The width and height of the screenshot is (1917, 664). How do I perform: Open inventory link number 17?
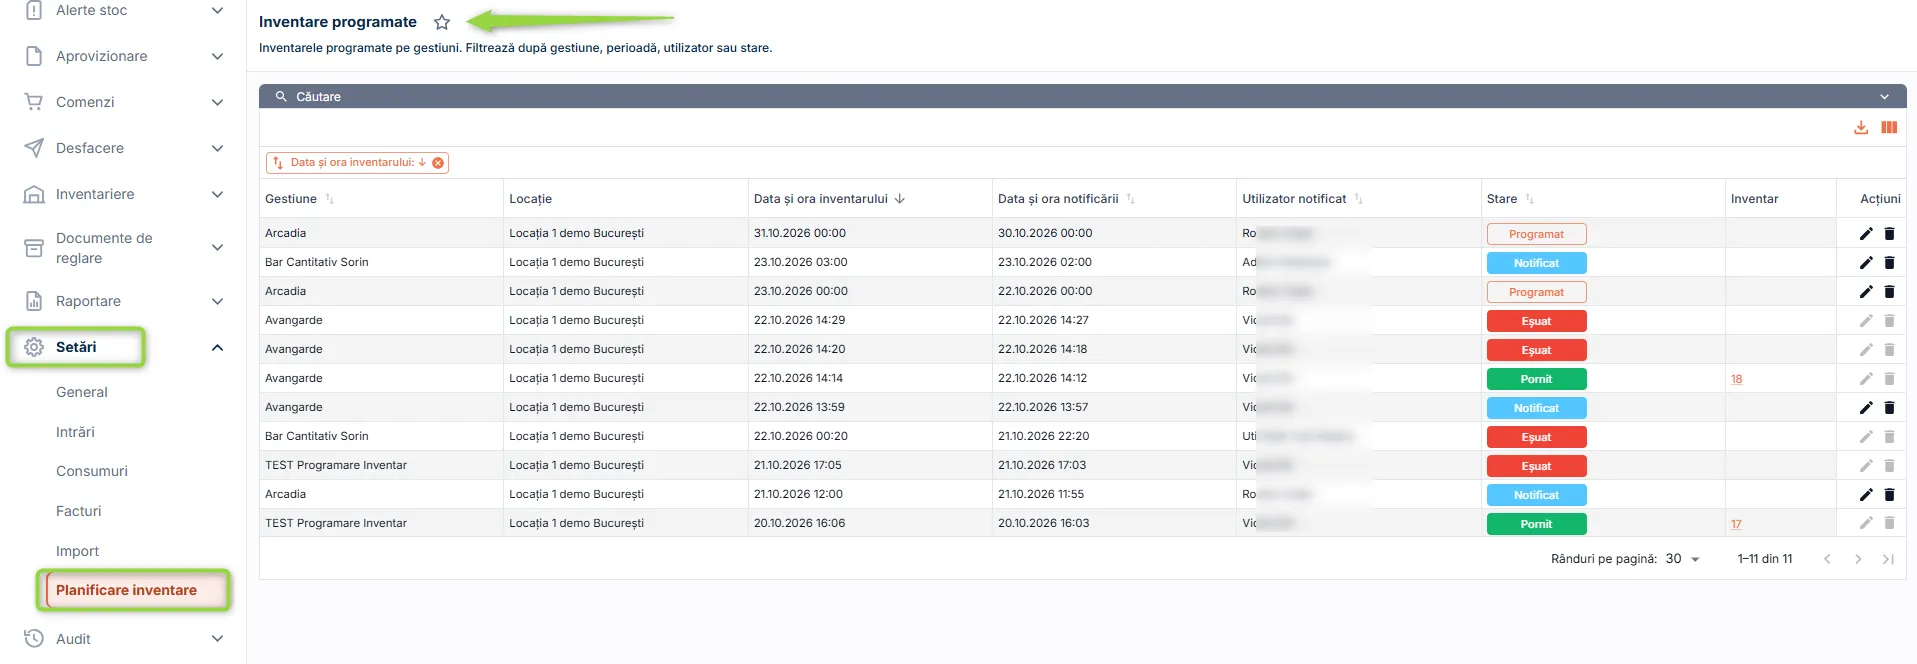(1737, 524)
